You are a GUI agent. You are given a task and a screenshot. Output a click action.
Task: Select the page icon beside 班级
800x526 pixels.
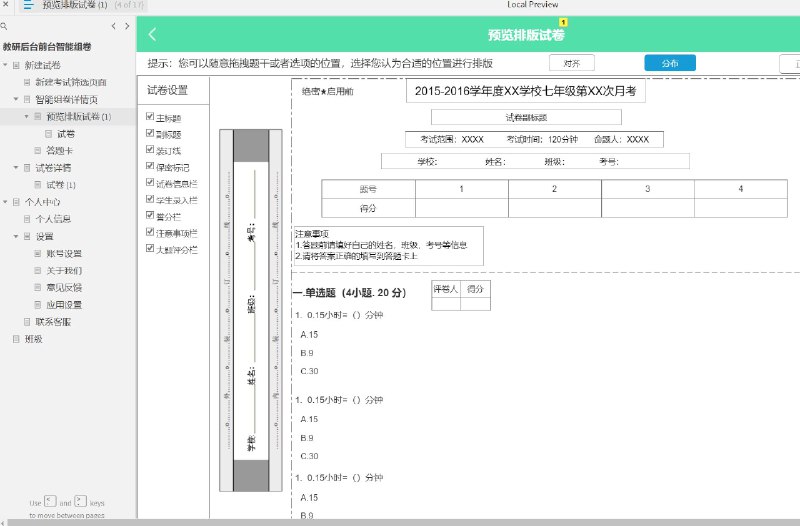16,339
